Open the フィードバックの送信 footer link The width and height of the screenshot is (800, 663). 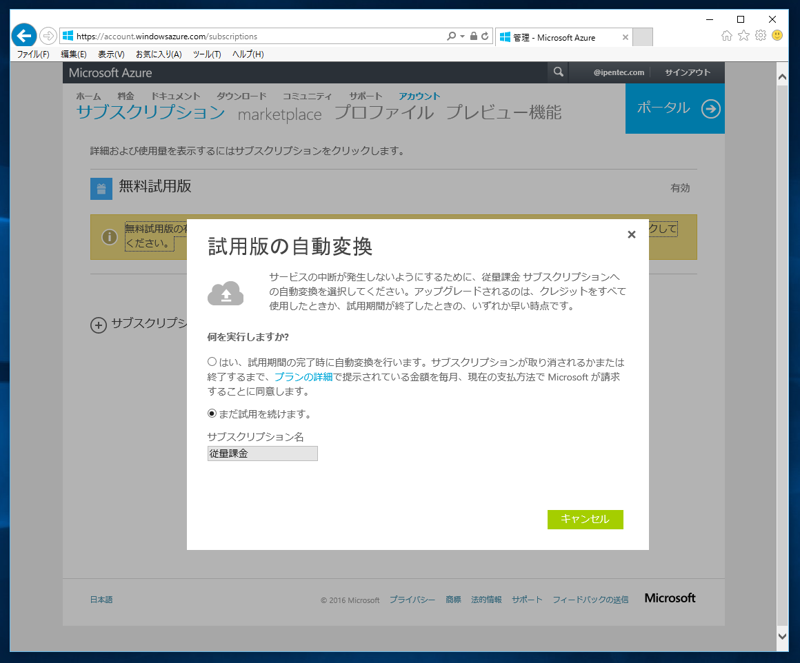coord(590,599)
